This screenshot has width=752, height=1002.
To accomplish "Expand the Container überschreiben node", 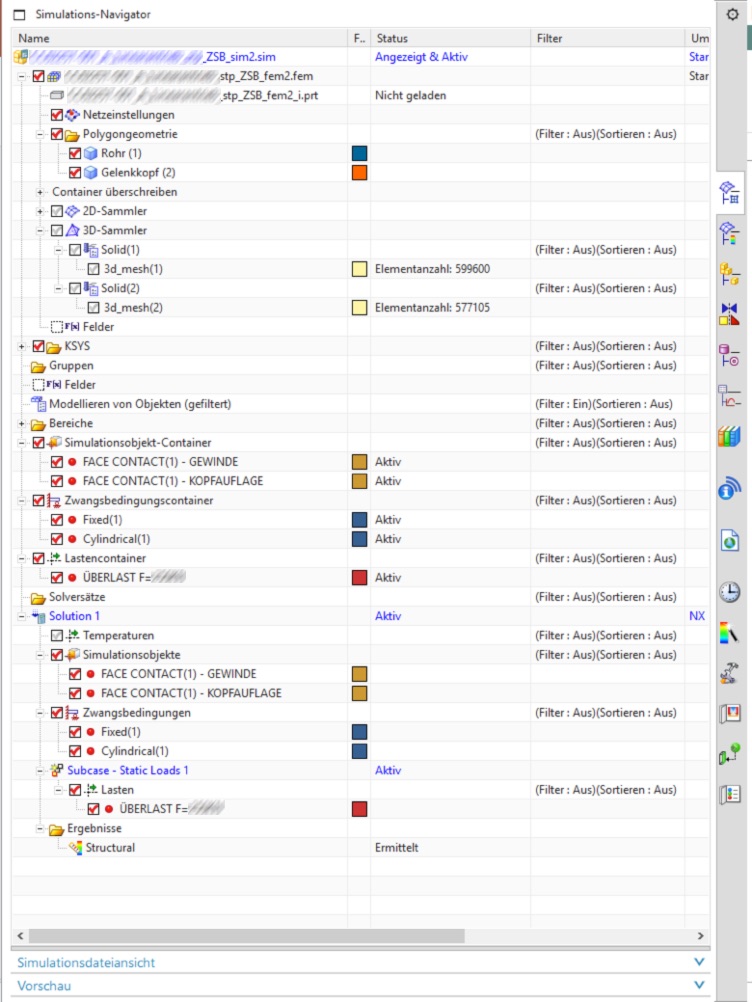I will coord(41,192).
